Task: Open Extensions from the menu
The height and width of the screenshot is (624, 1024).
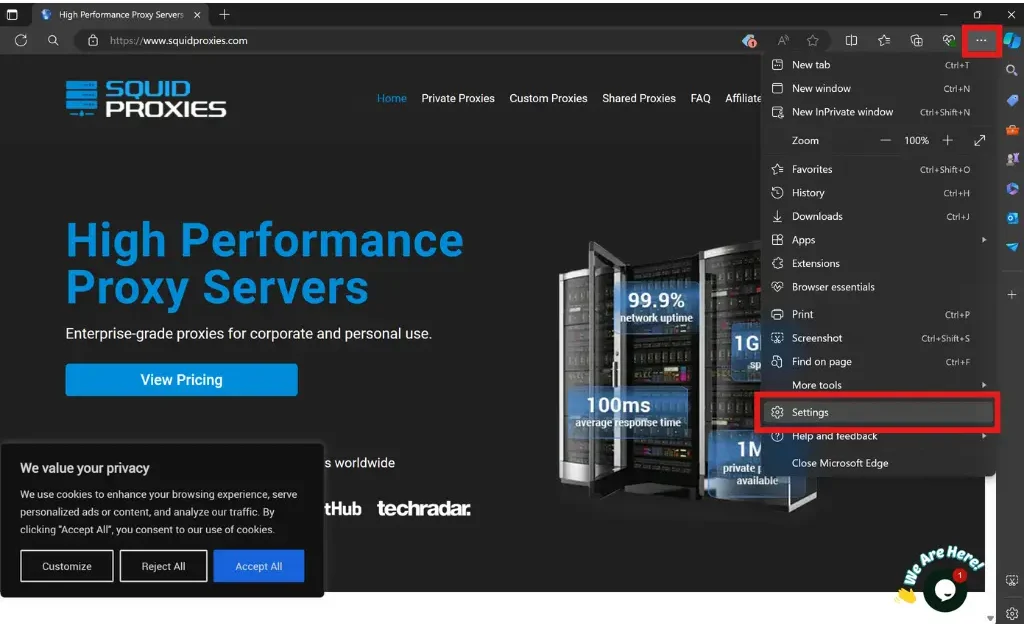Action: [x=878, y=263]
